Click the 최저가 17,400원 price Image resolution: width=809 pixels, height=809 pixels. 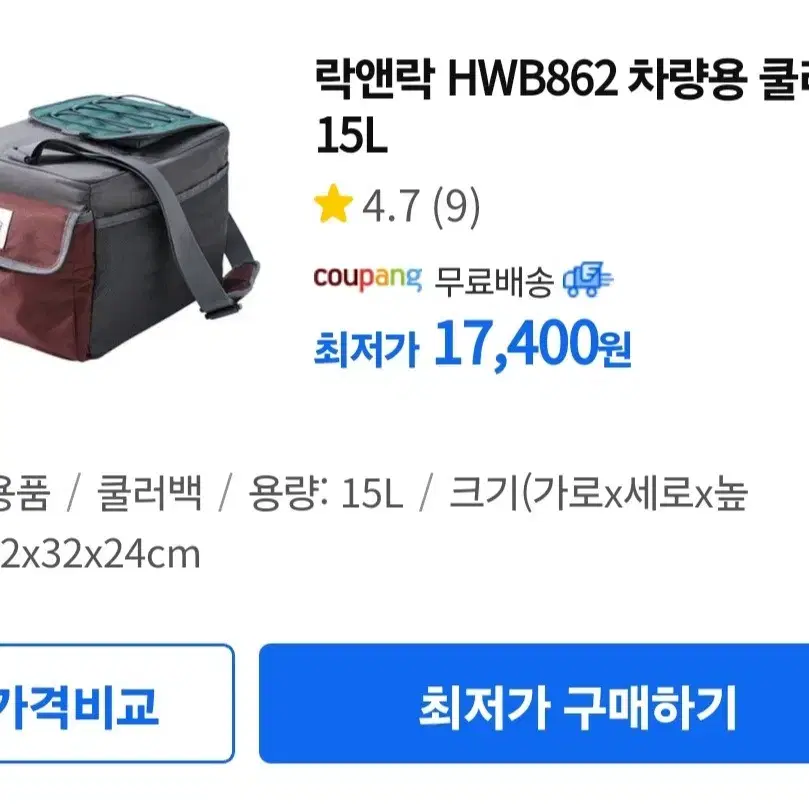(473, 345)
